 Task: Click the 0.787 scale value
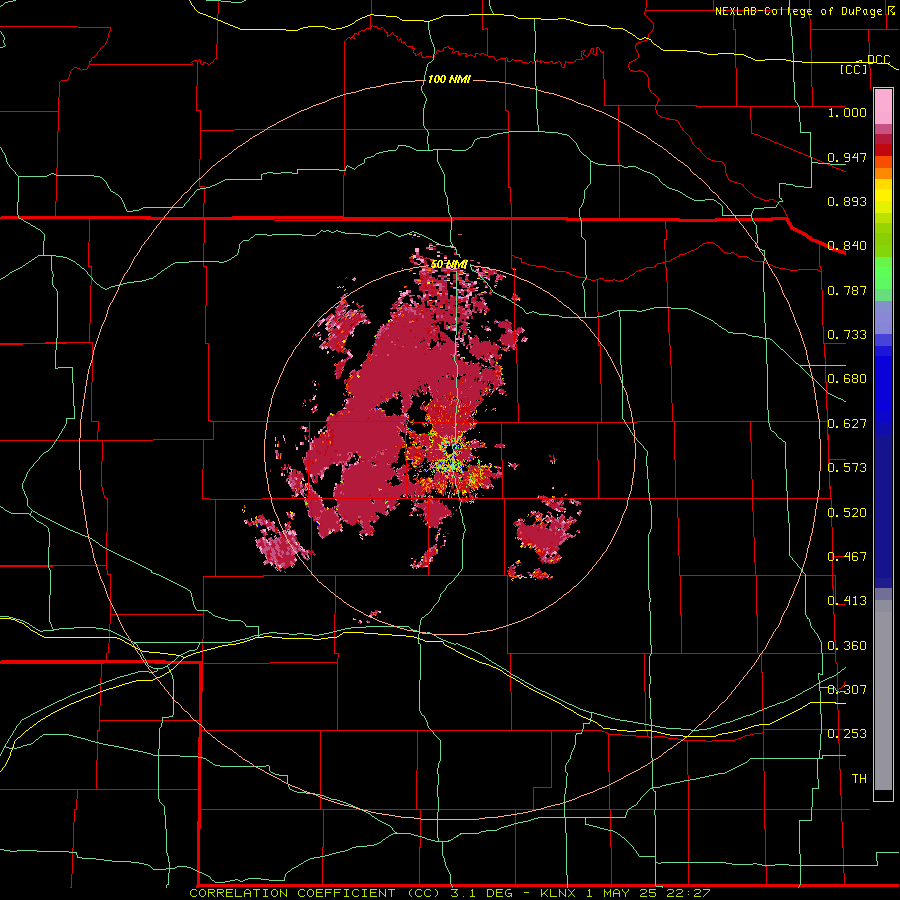pyautogui.click(x=847, y=290)
